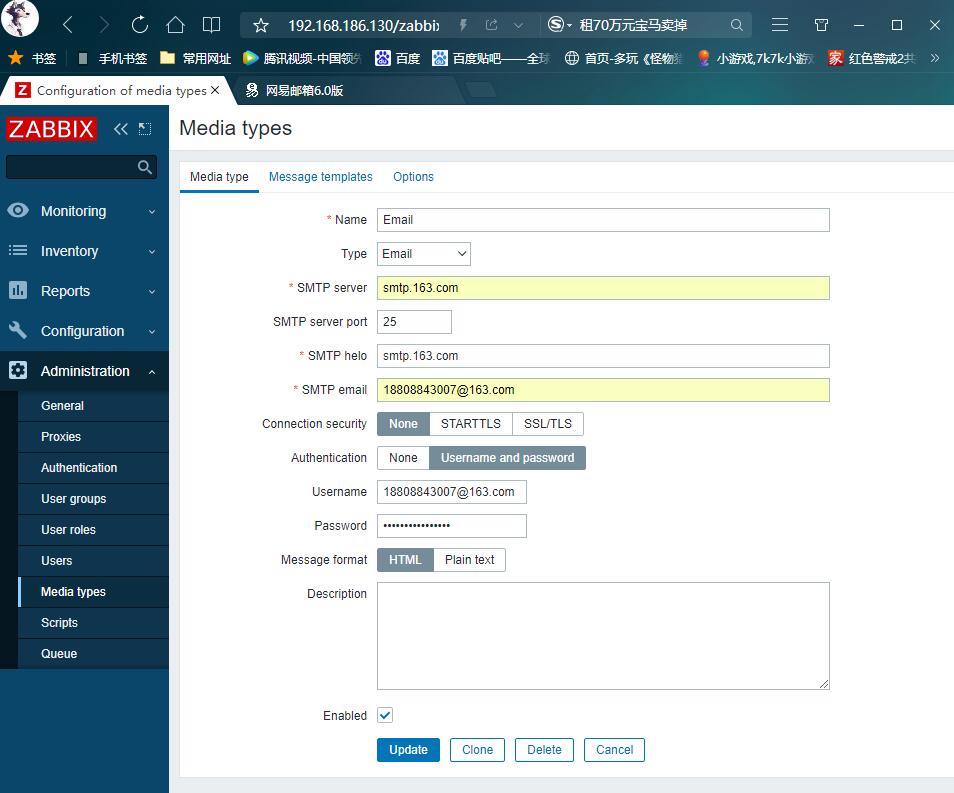954x793 pixels.
Task: Click the skin shirt icon in title bar
Action: point(821,25)
